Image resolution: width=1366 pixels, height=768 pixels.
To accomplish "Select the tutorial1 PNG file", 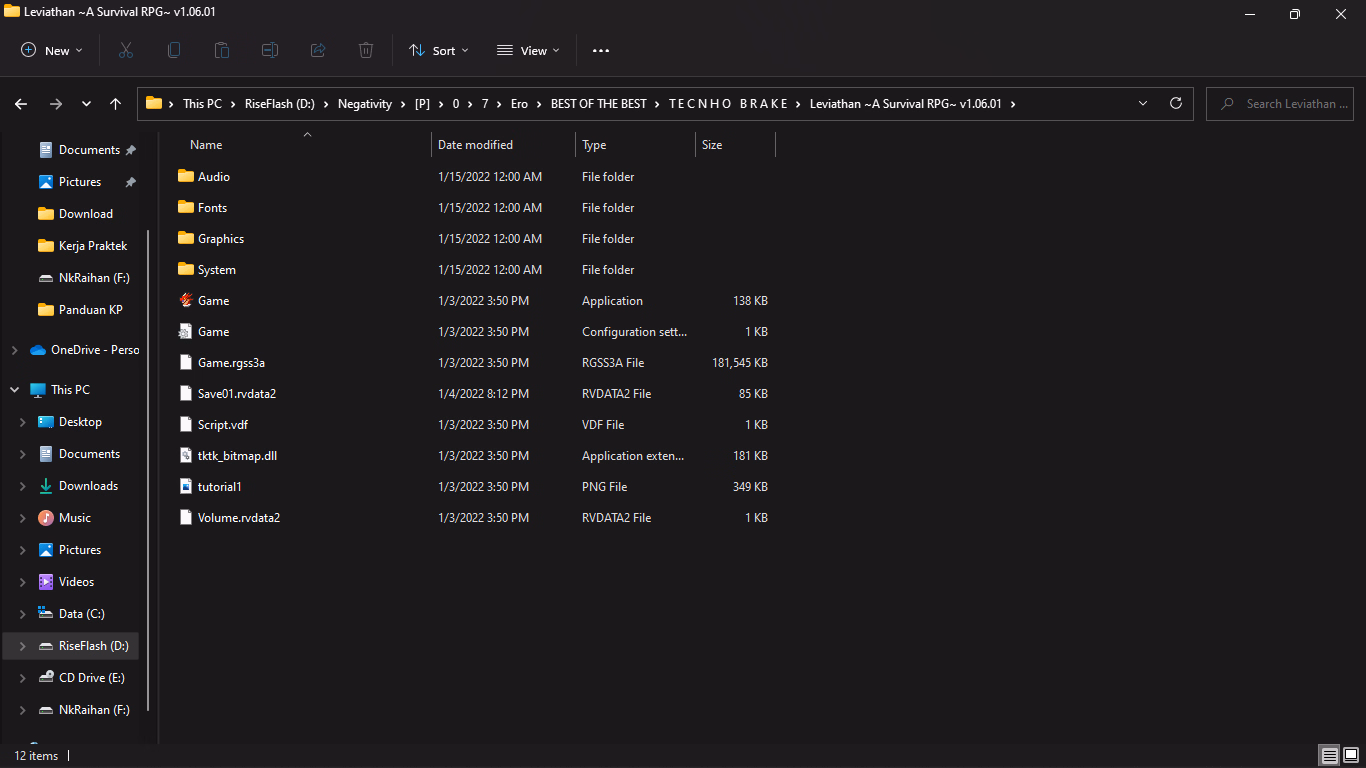I will click(219, 487).
